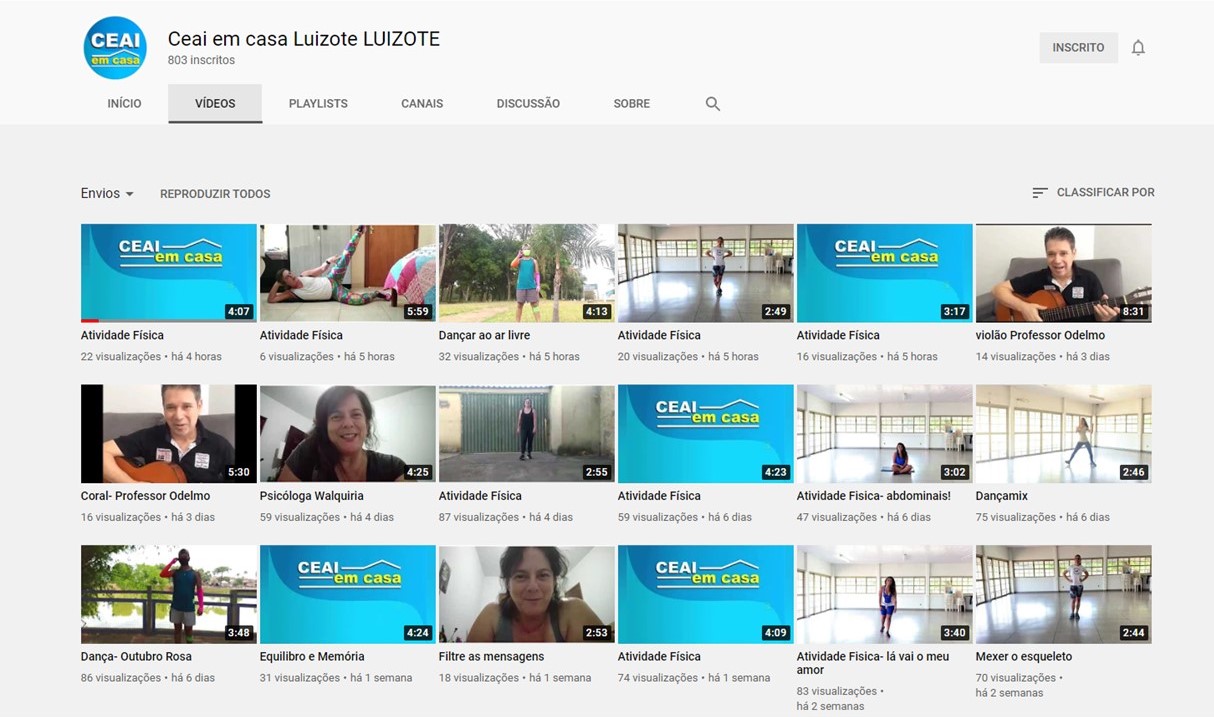Click the violão Professor Odelmo title
Screen dimensions: 1214x717
[x=1040, y=336]
